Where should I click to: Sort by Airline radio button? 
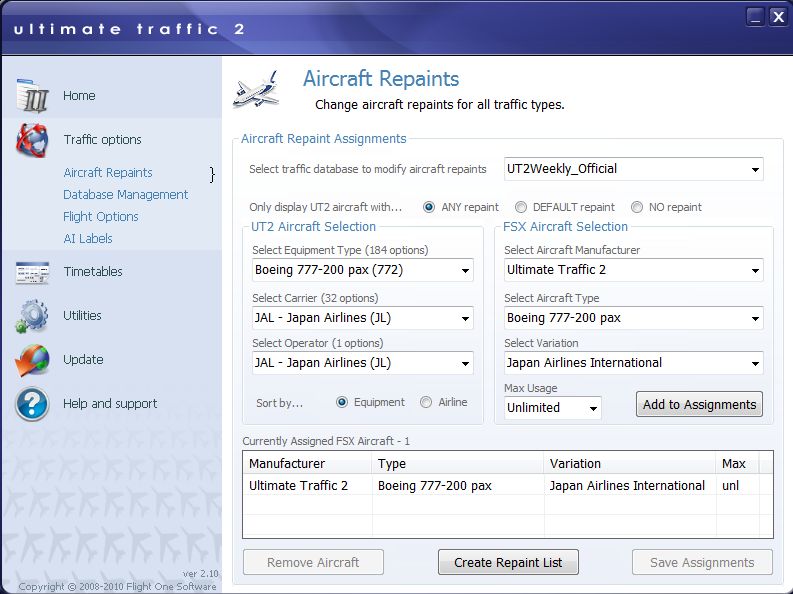tap(426, 402)
